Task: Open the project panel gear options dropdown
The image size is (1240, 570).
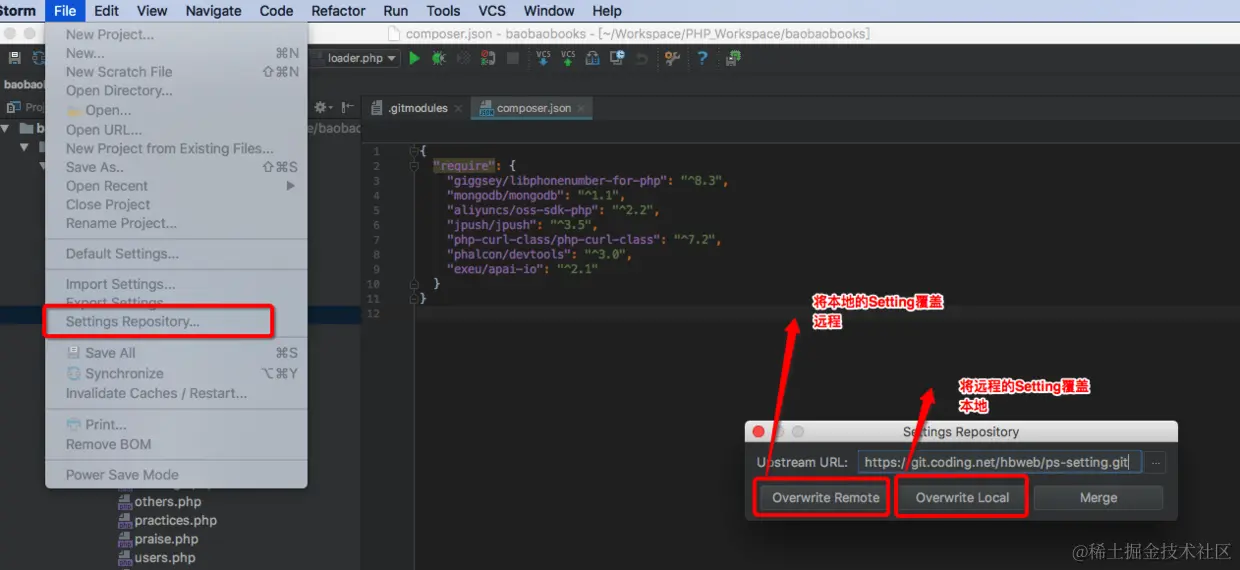Action: pos(323,107)
